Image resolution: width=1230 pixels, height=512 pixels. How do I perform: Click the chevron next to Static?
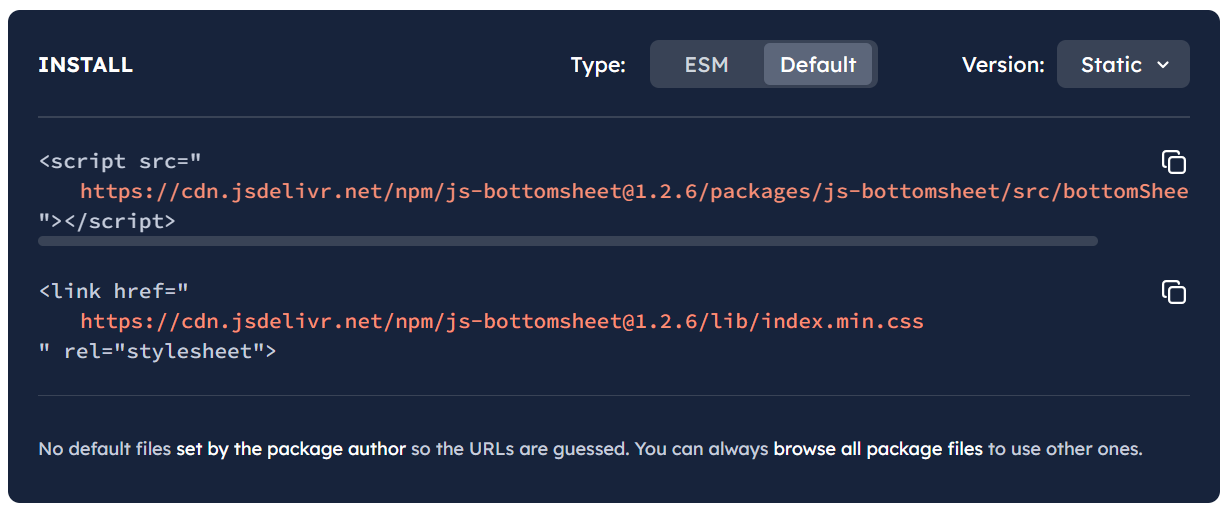[1163, 65]
